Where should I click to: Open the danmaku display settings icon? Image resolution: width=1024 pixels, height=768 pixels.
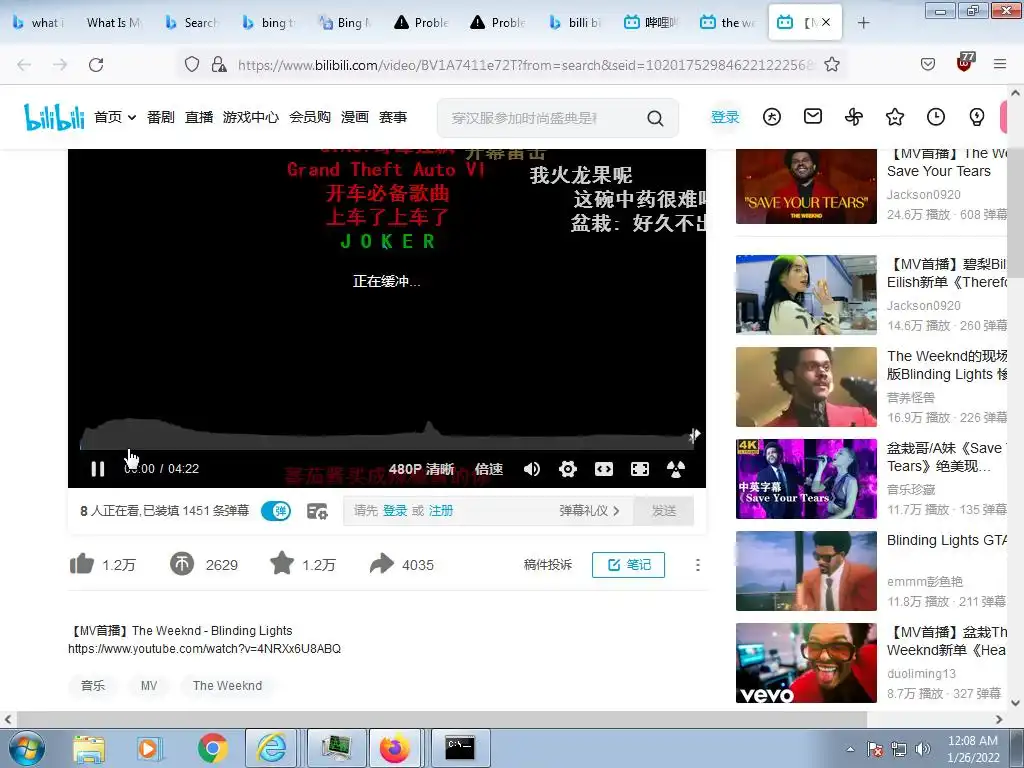click(x=317, y=511)
